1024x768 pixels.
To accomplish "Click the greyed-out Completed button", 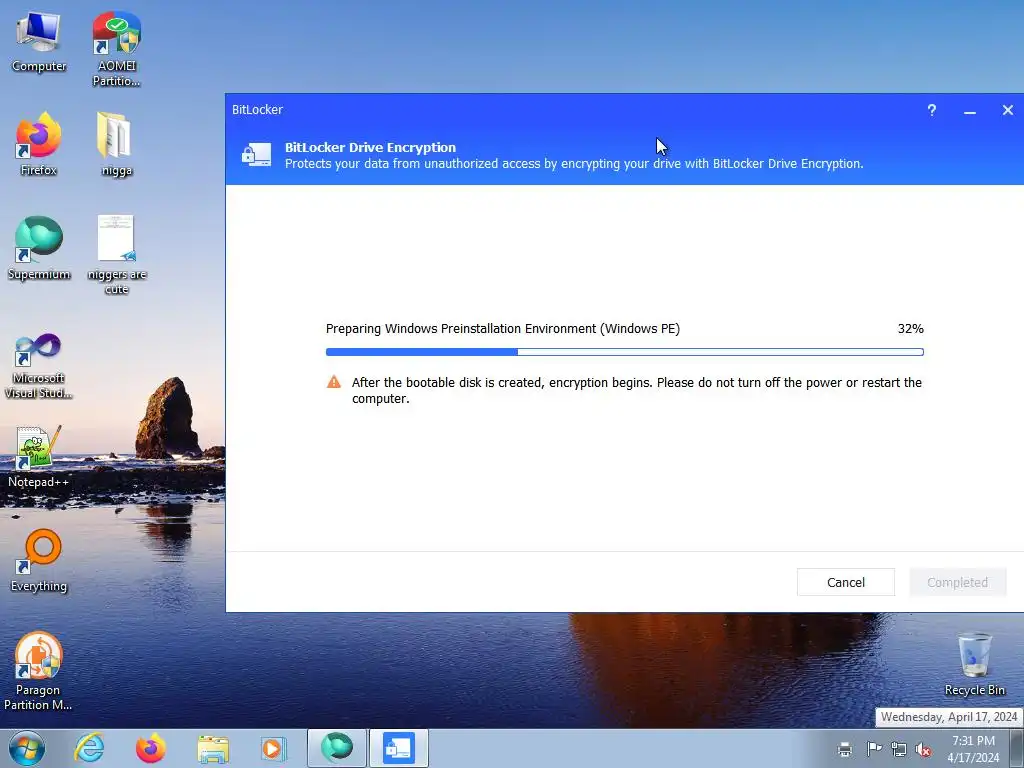I will pos(957,582).
